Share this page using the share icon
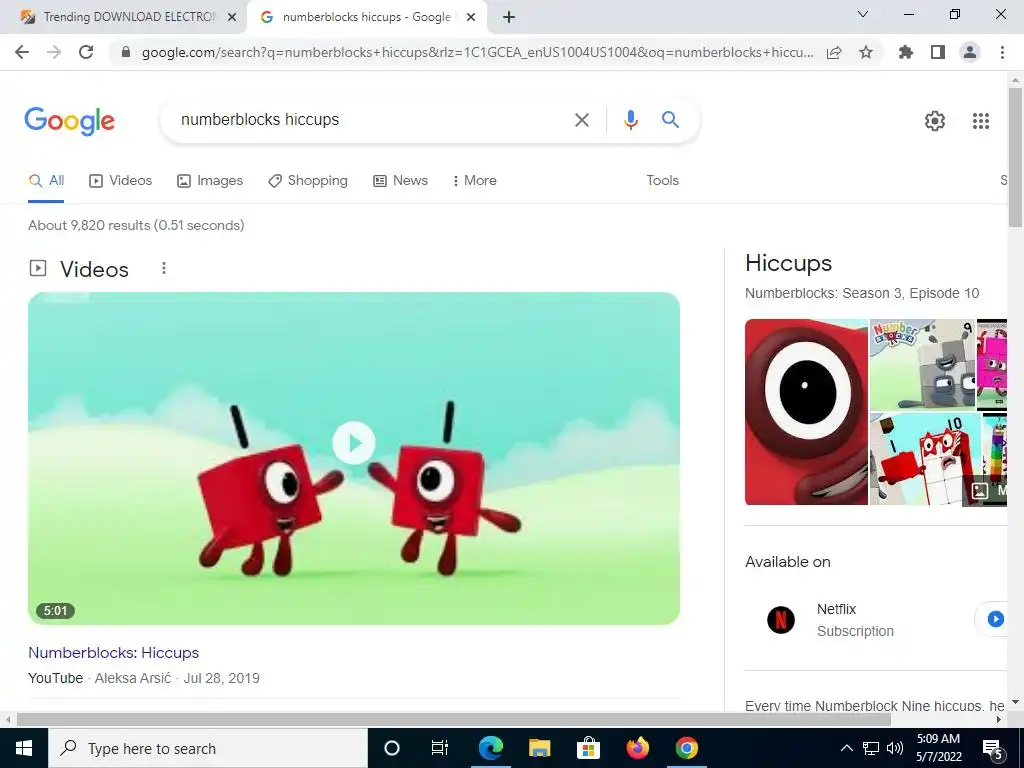 834,52
